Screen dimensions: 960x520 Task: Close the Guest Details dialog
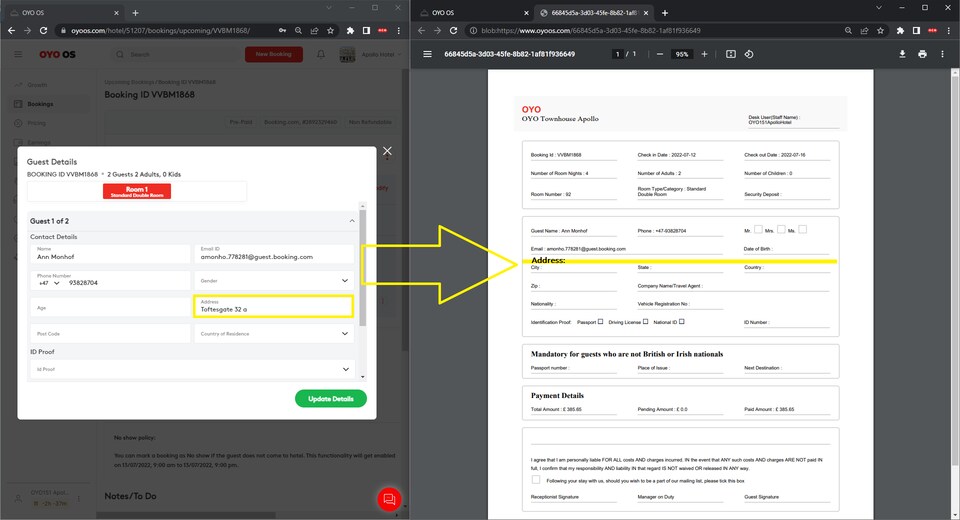coord(387,151)
